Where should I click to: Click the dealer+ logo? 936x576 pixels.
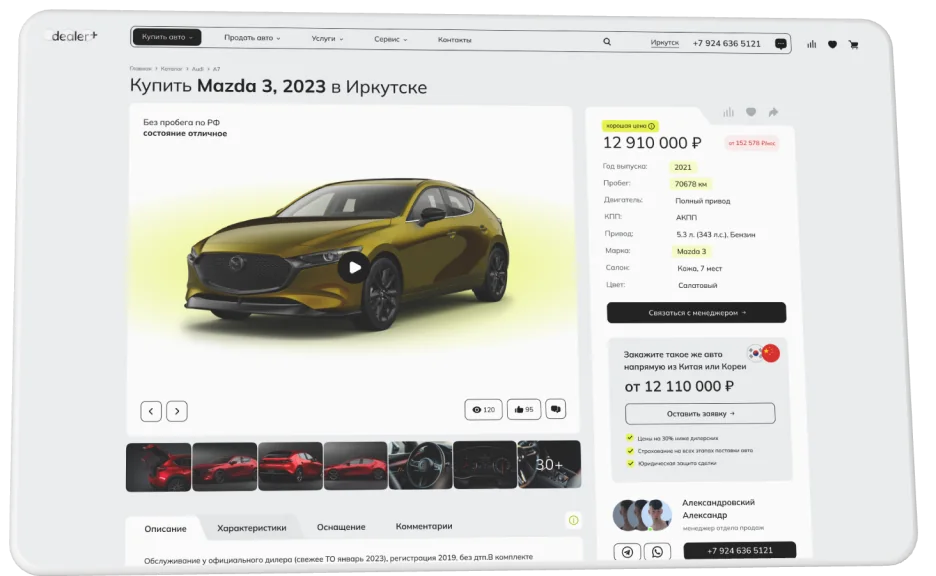(74, 36)
